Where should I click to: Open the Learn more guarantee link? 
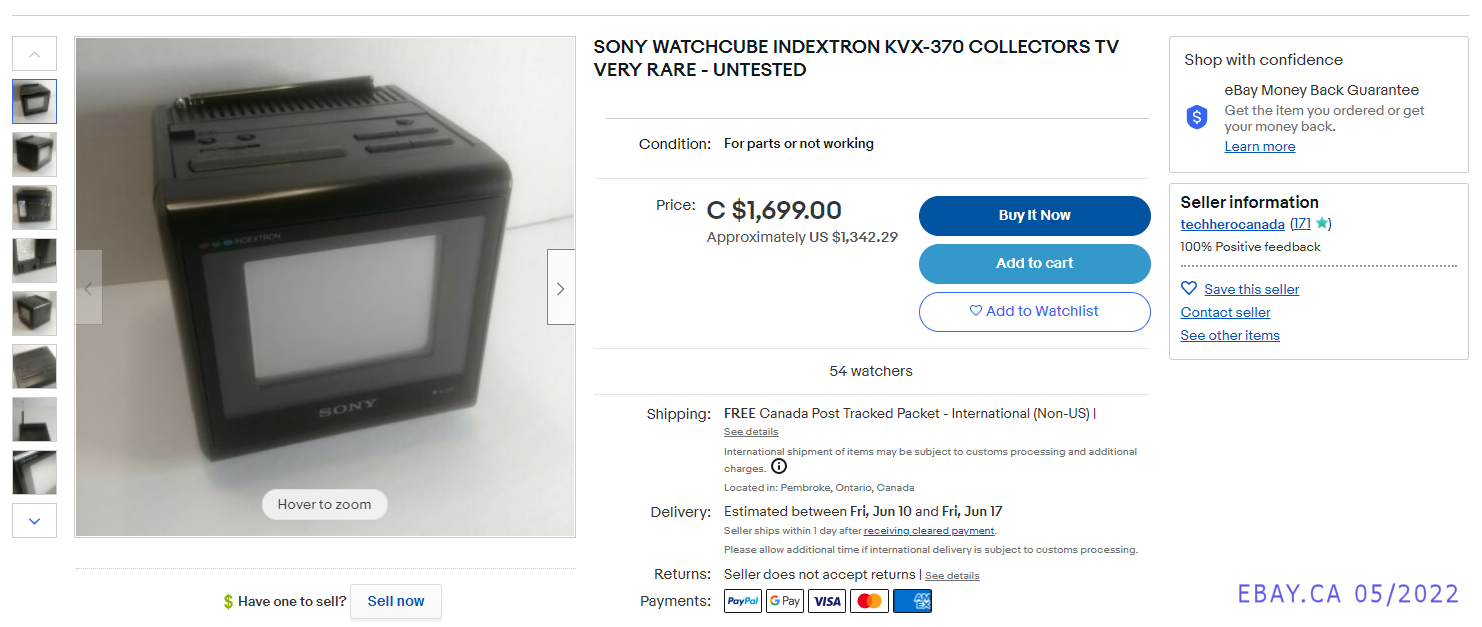tap(1259, 146)
